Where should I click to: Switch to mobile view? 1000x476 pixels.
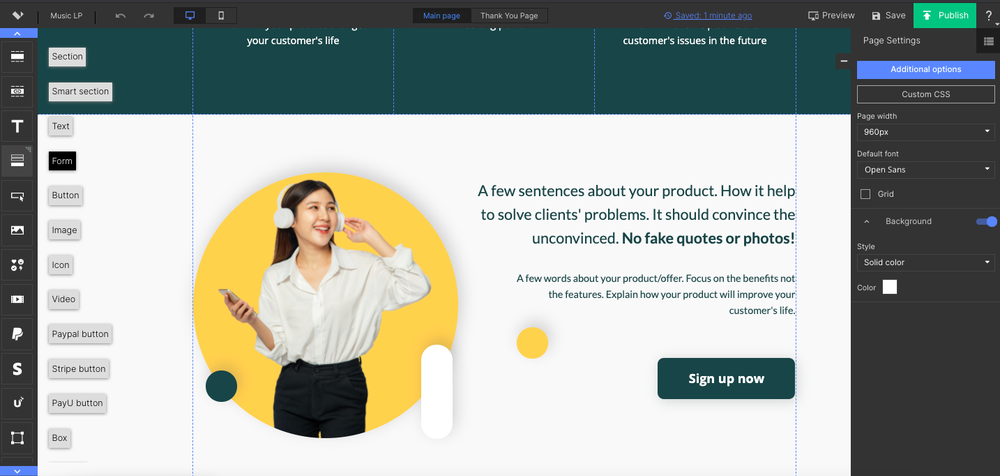(x=221, y=15)
